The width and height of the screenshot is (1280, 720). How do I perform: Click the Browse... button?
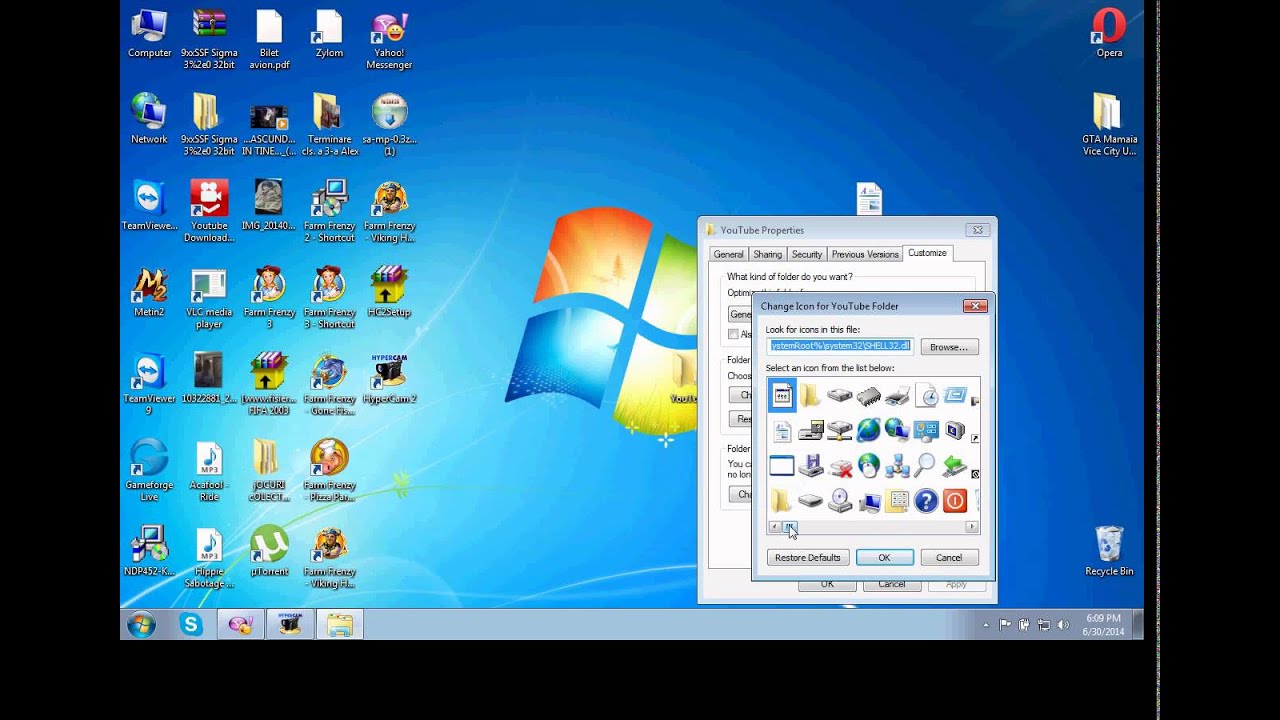(948, 347)
